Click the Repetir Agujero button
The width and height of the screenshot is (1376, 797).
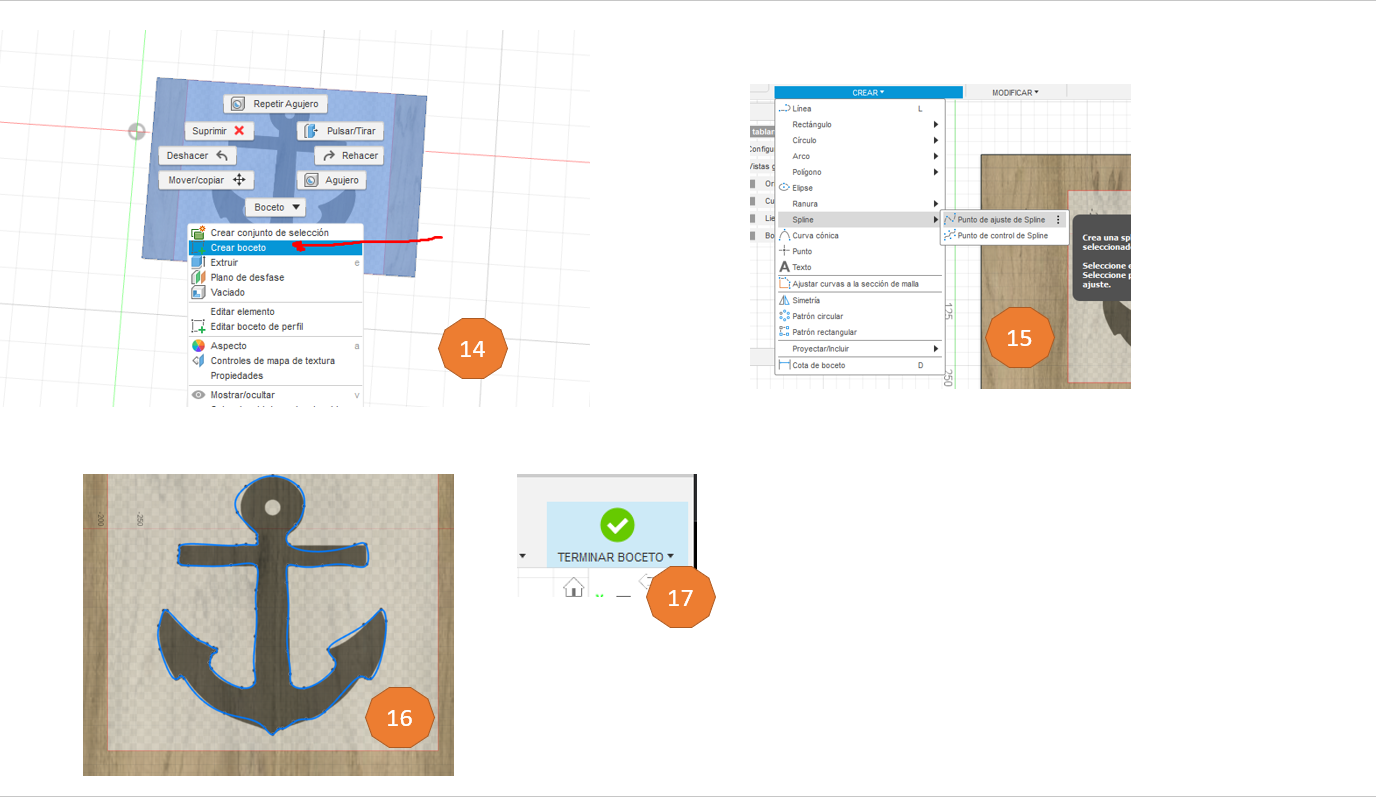click(276, 103)
